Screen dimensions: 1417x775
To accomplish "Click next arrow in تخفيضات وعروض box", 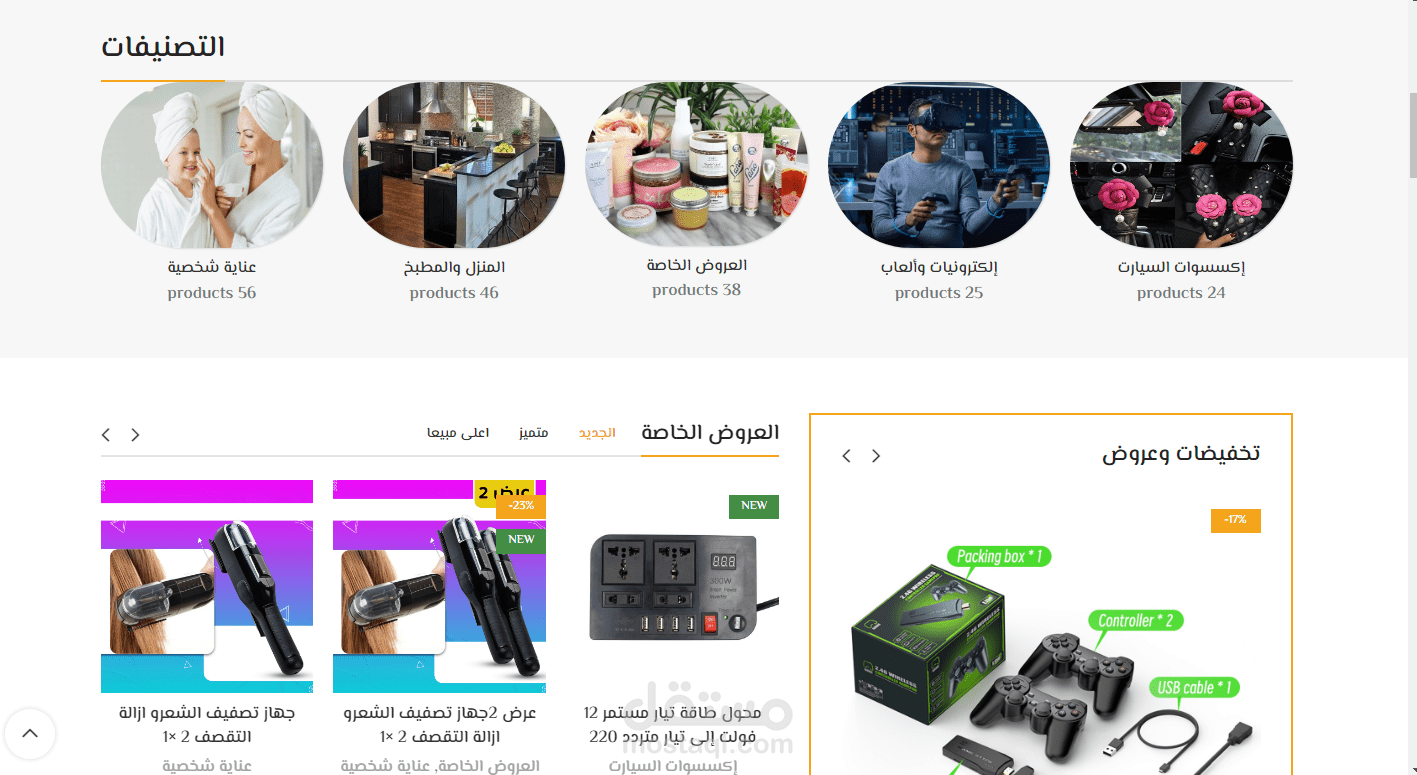I will click(x=876, y=456).
